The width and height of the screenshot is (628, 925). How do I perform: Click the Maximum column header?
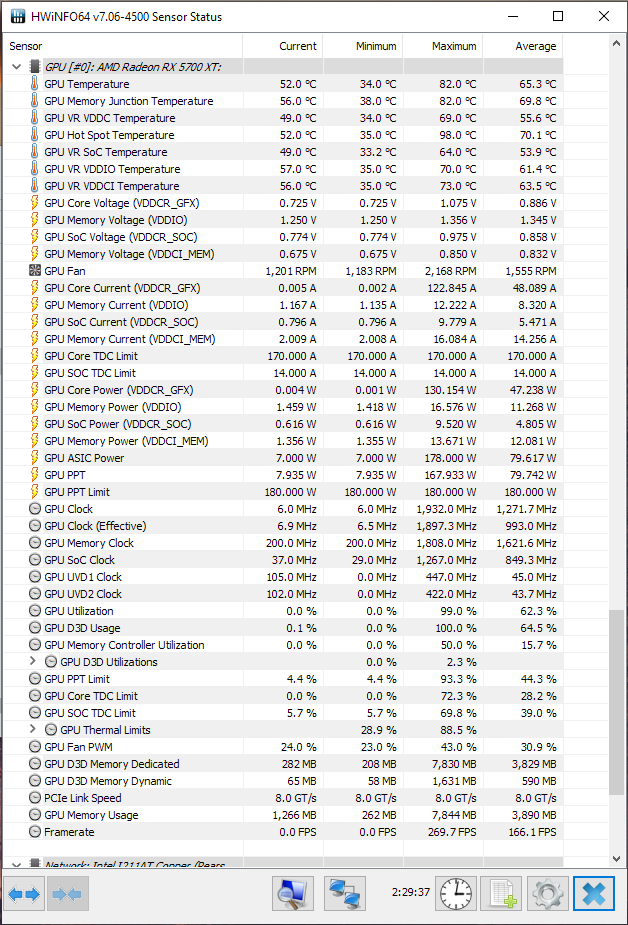[x=442, y=46]
